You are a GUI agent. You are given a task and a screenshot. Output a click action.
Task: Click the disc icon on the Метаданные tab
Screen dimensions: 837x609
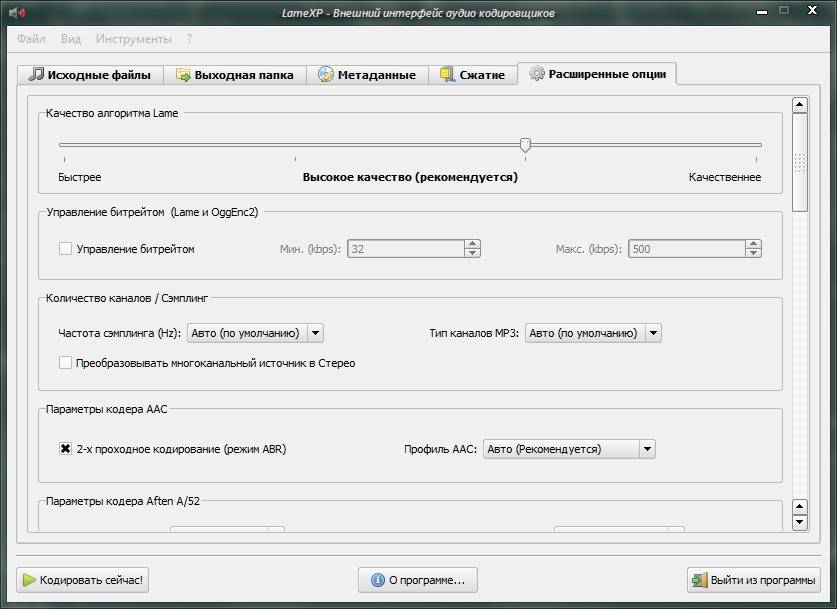point(326,74)
